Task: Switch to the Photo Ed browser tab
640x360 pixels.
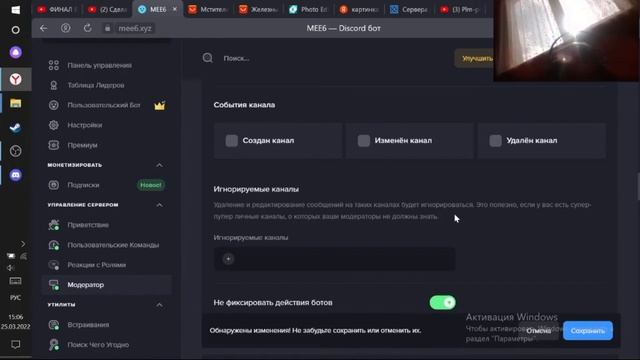Action: (x=309, y=9)
